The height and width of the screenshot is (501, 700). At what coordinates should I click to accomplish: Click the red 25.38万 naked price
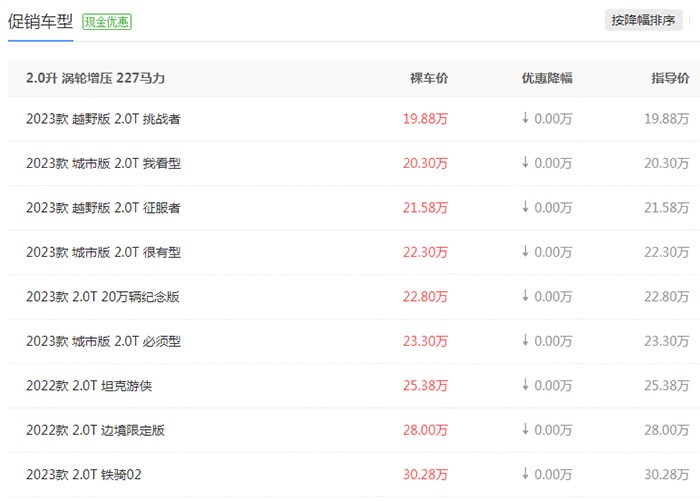coord(425,385)
